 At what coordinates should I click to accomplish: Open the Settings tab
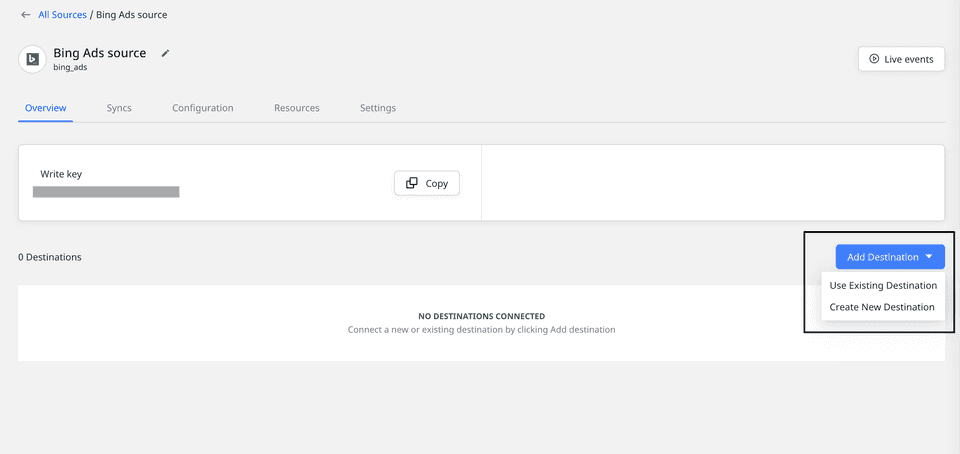pos(377,108)
